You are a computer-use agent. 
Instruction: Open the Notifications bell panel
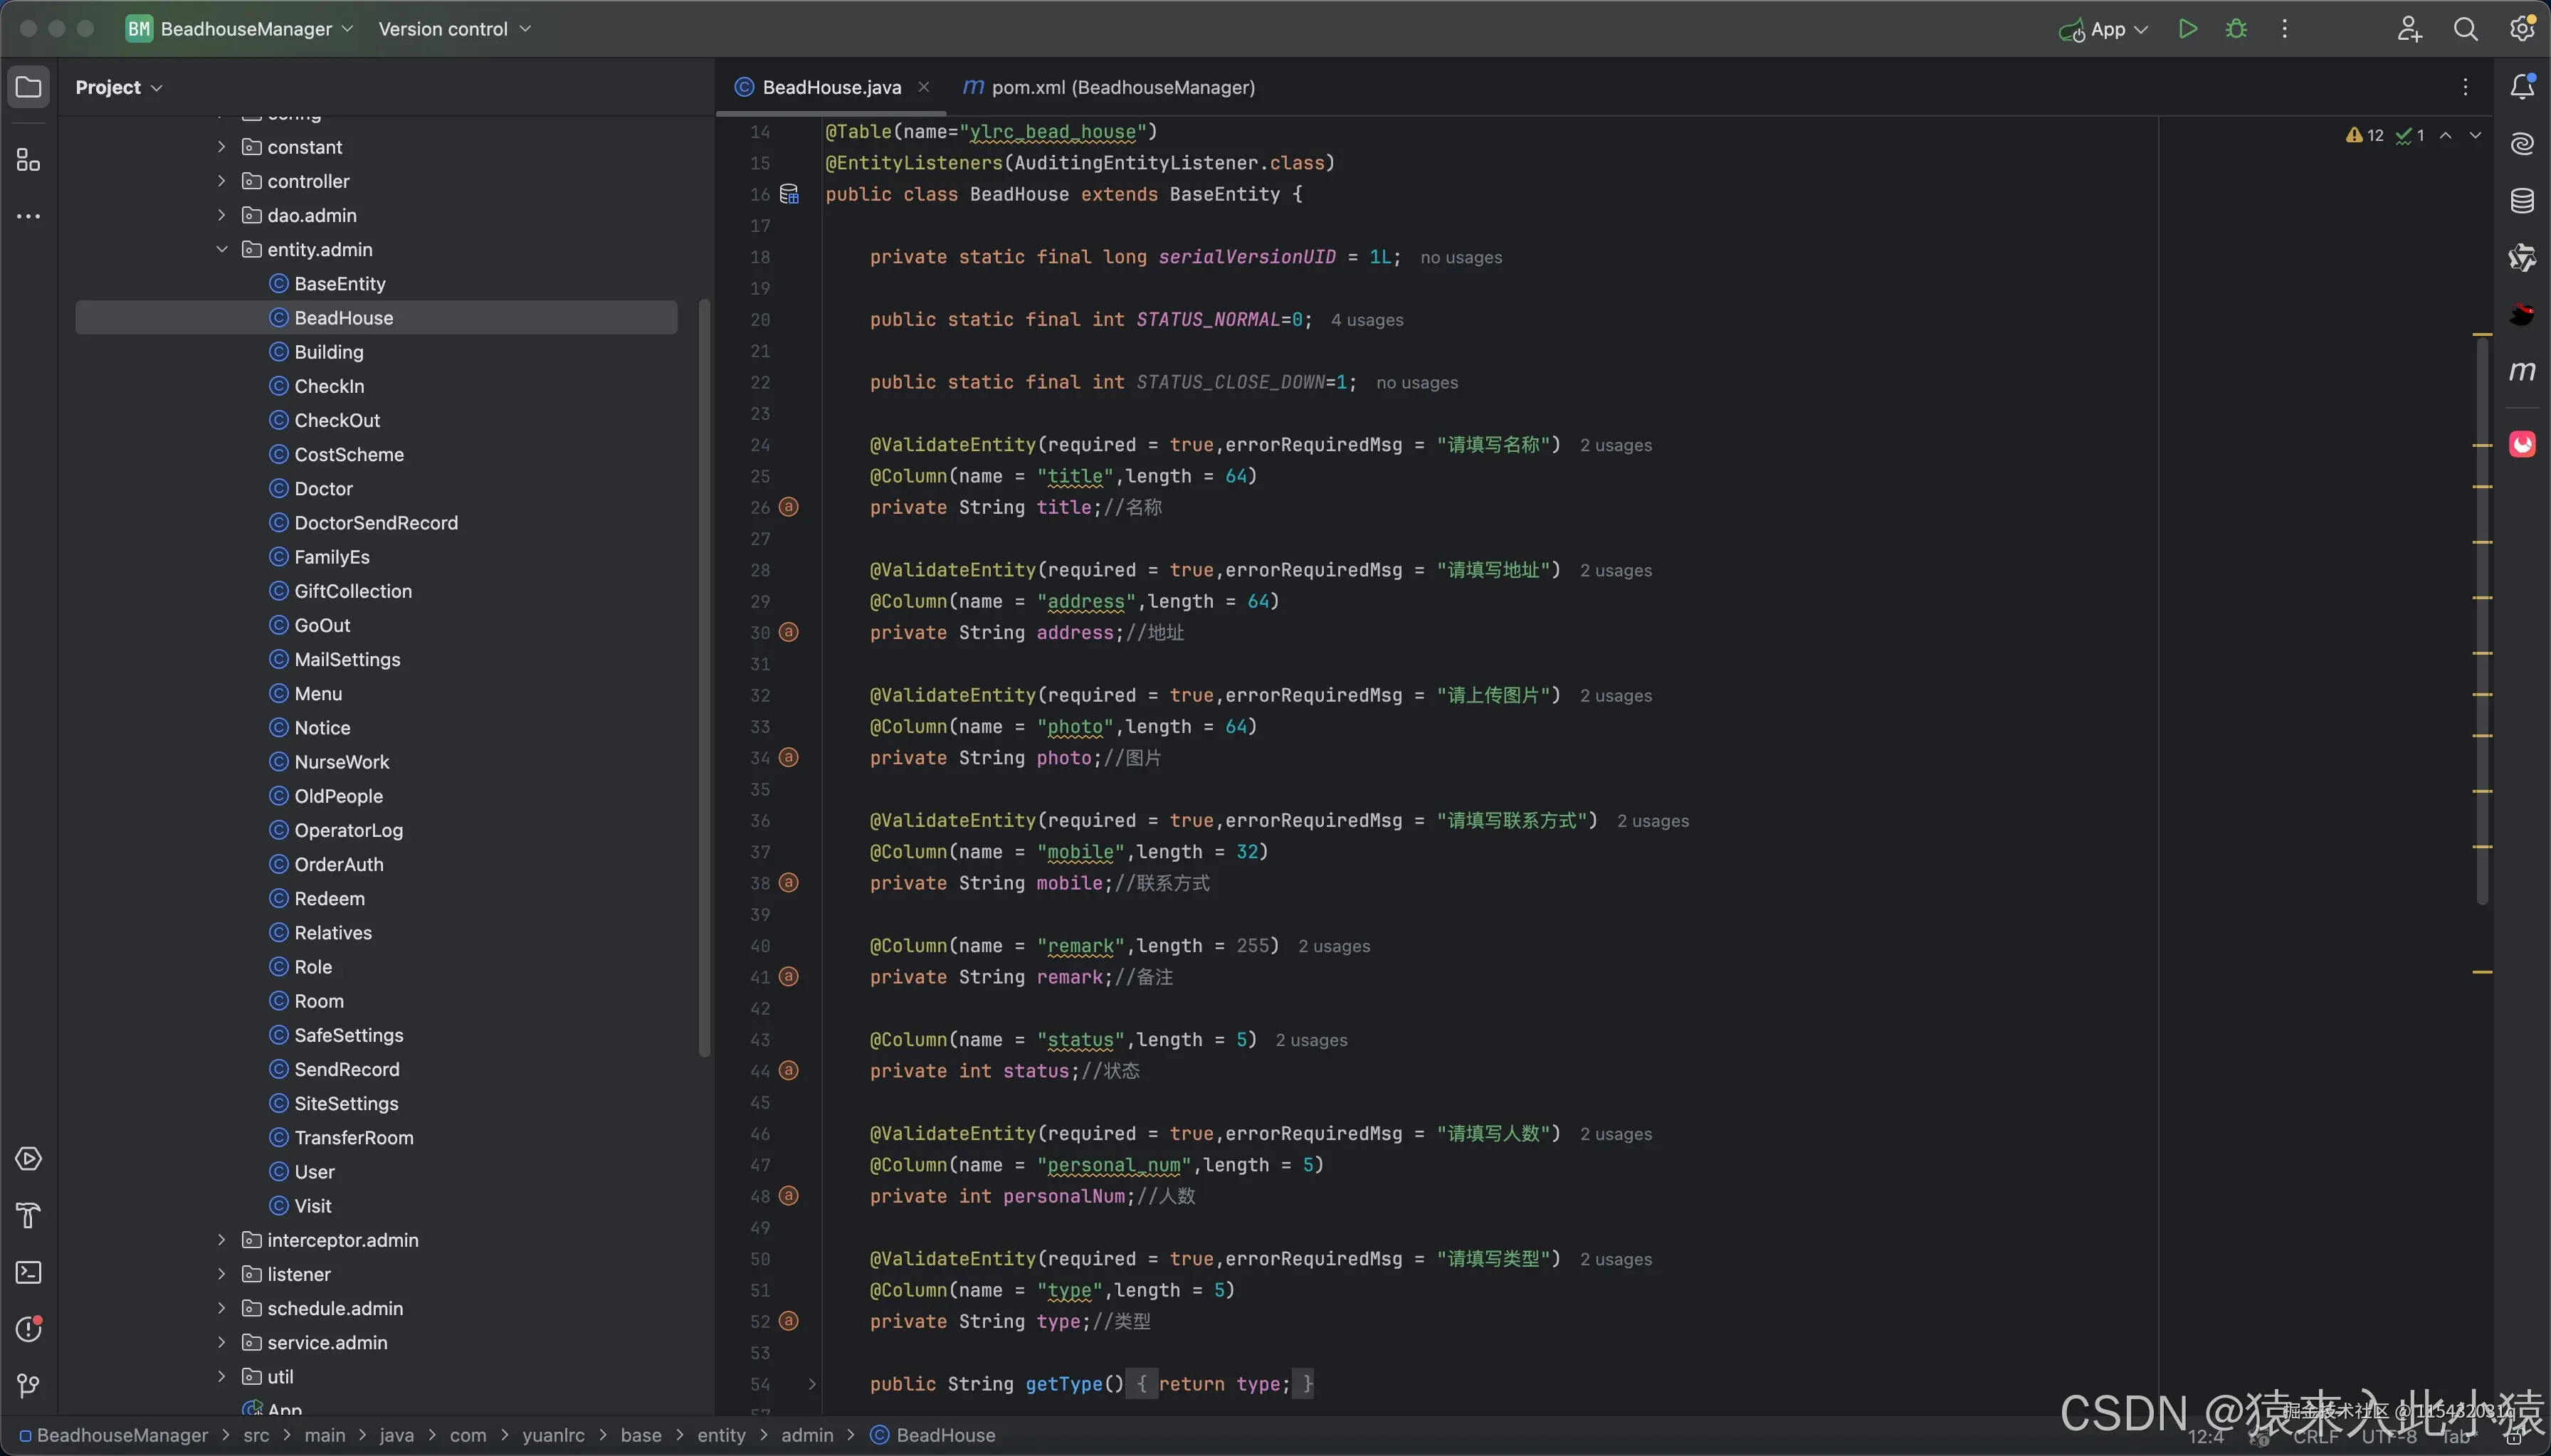tap(2522, 87)
